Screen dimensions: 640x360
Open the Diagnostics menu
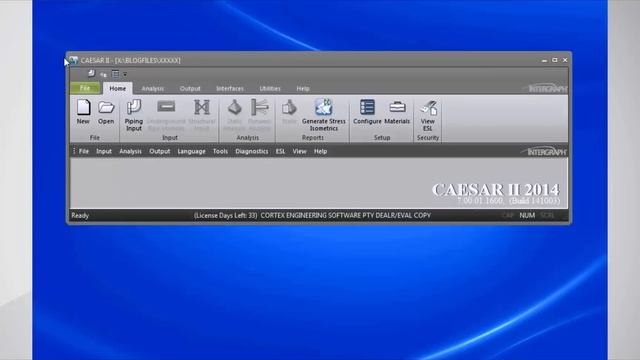click(x=251, y=151)
